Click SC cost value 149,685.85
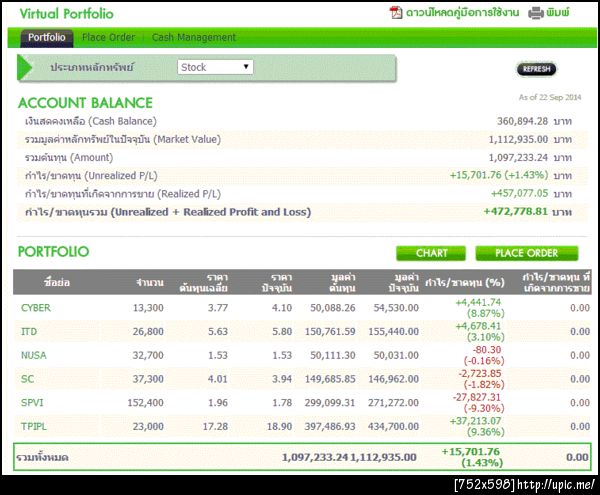Screen dimensions: 600x495 click(x=330, y=379)
